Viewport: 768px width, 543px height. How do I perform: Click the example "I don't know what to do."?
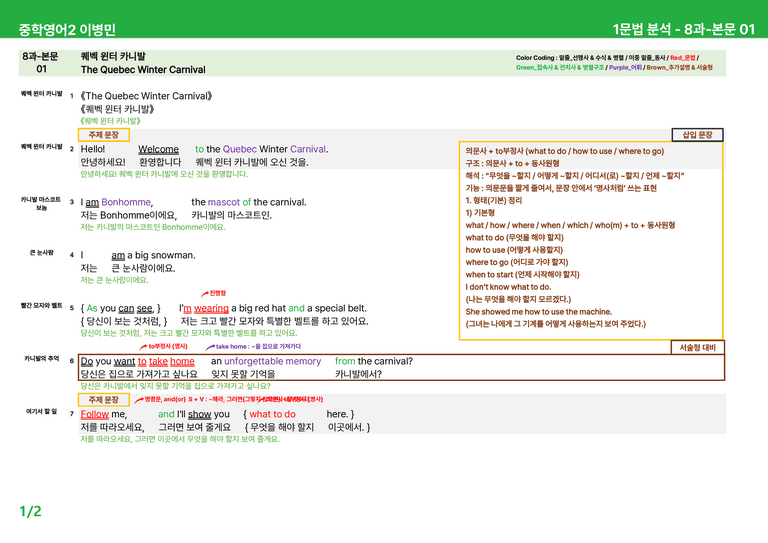tap(508, 287)
